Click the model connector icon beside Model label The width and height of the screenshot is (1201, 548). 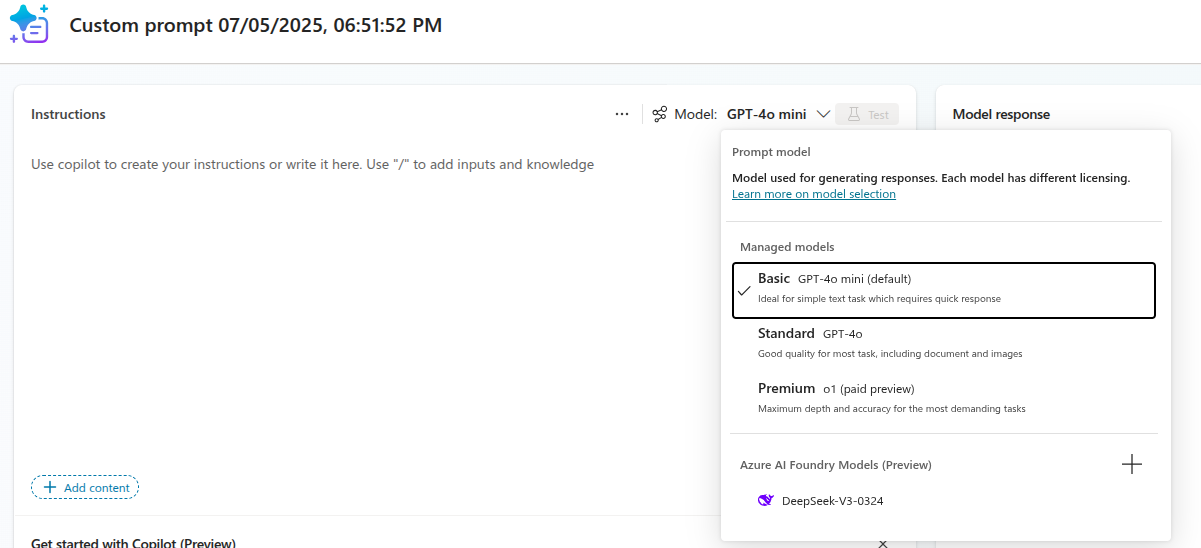point(659,114)
